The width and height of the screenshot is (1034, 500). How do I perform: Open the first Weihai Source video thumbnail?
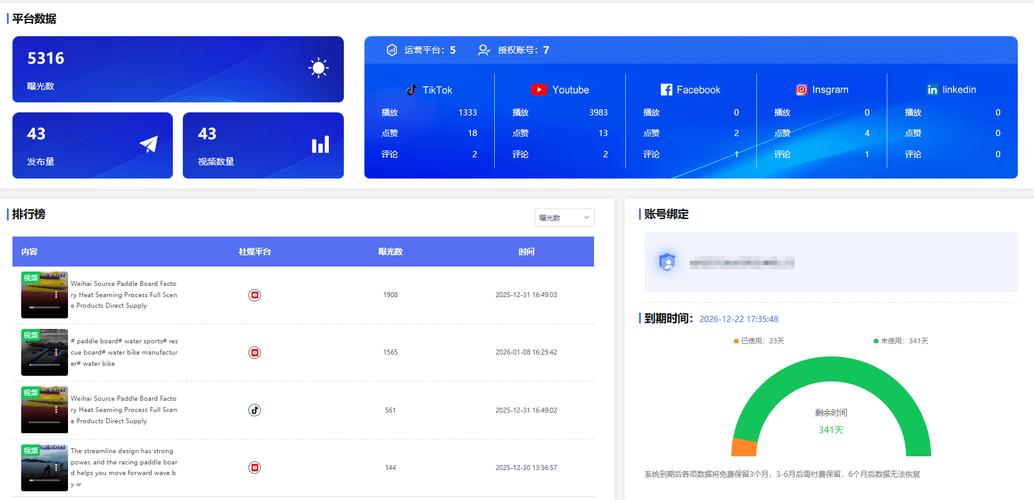click(x=44, y=294)
